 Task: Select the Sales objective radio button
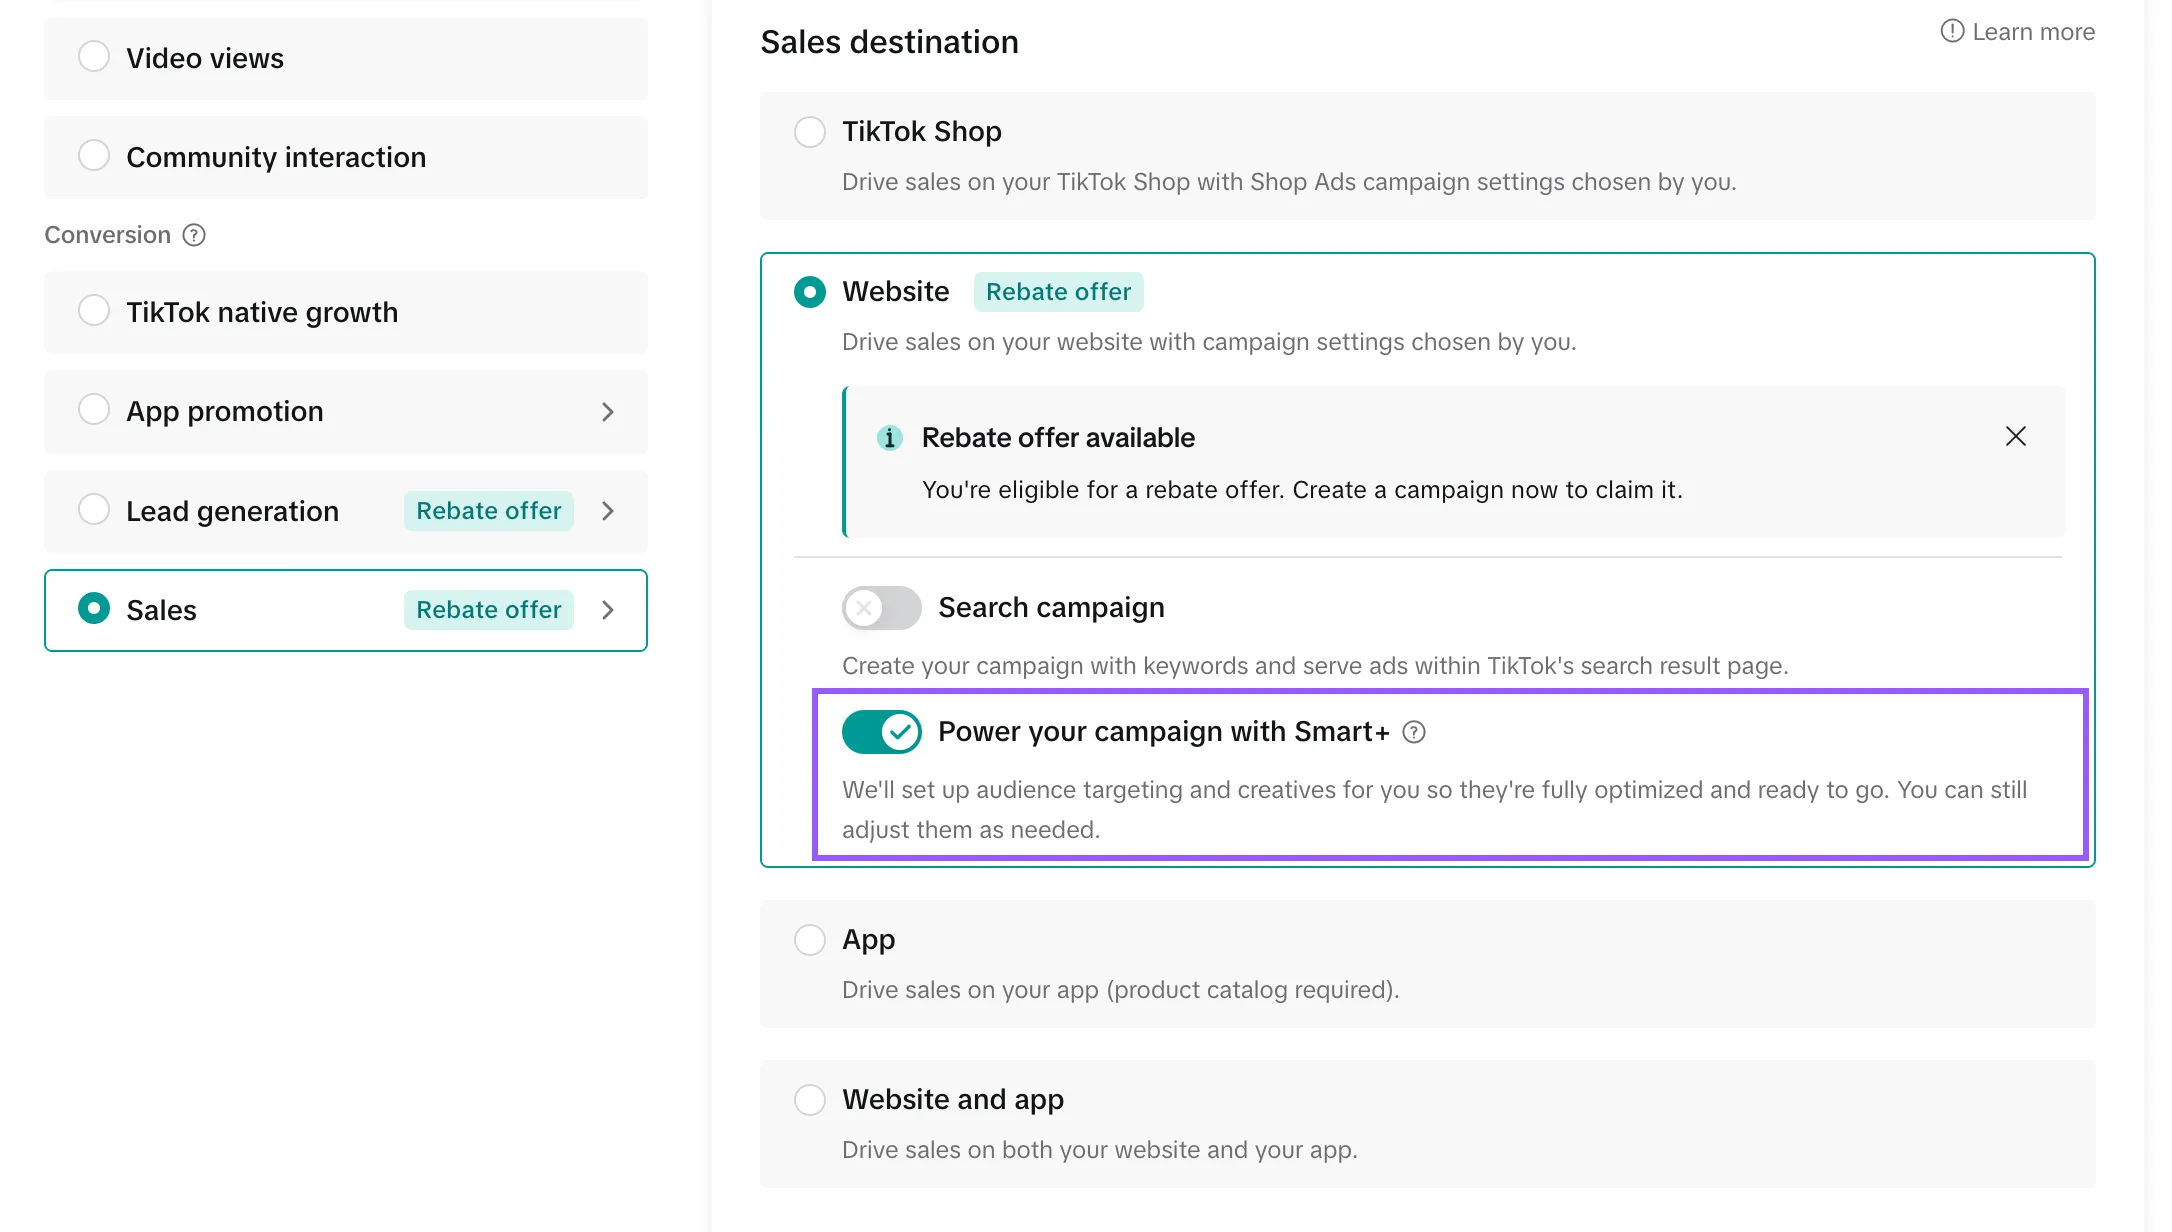point(94,609)
